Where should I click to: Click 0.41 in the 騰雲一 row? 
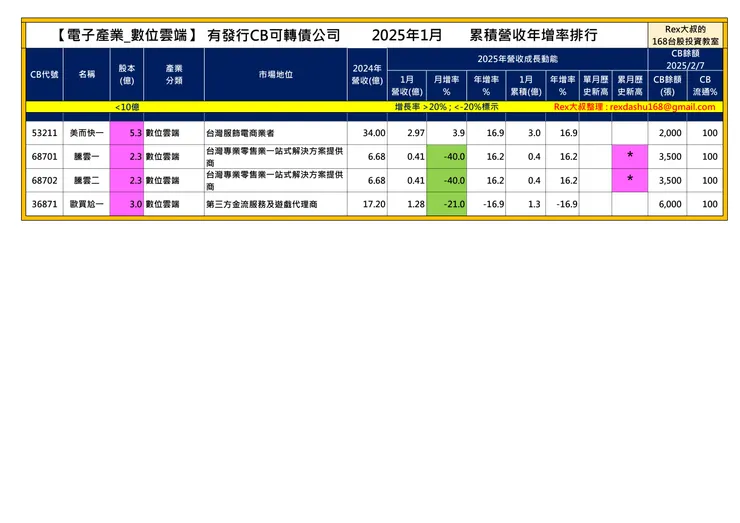[x=416, y=157]
